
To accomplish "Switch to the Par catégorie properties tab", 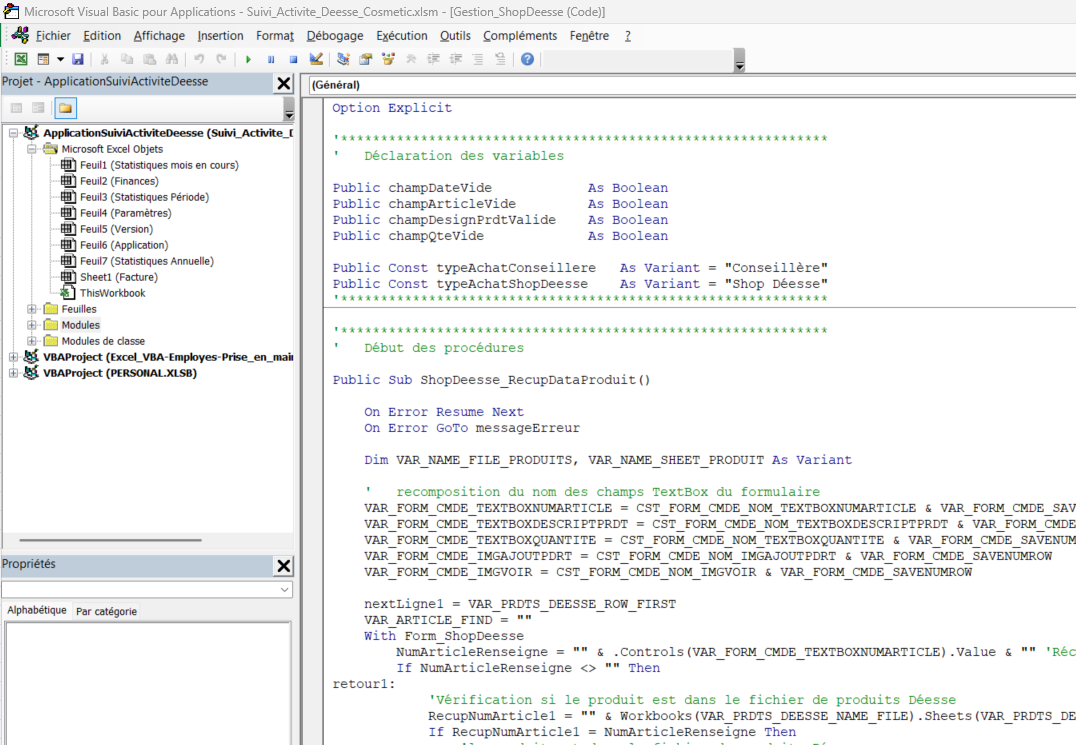I will pos(105,609).
